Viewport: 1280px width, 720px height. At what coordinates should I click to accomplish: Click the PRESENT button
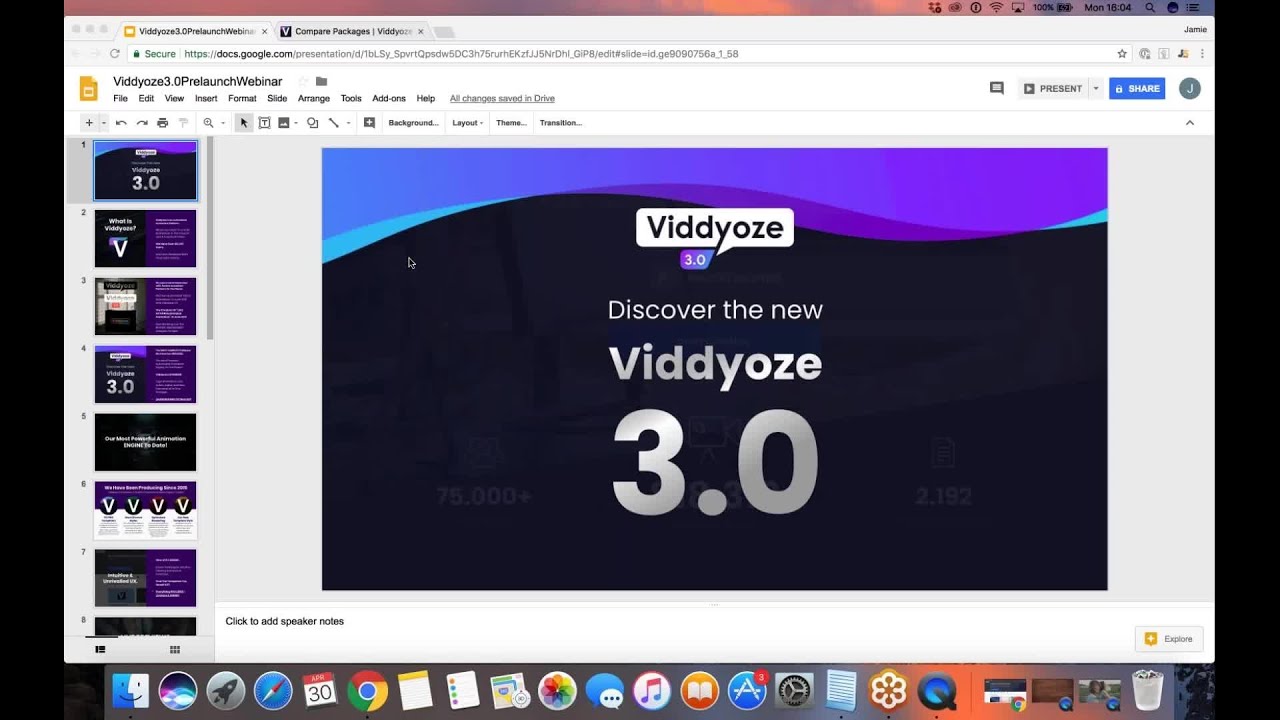[1053, 88]
